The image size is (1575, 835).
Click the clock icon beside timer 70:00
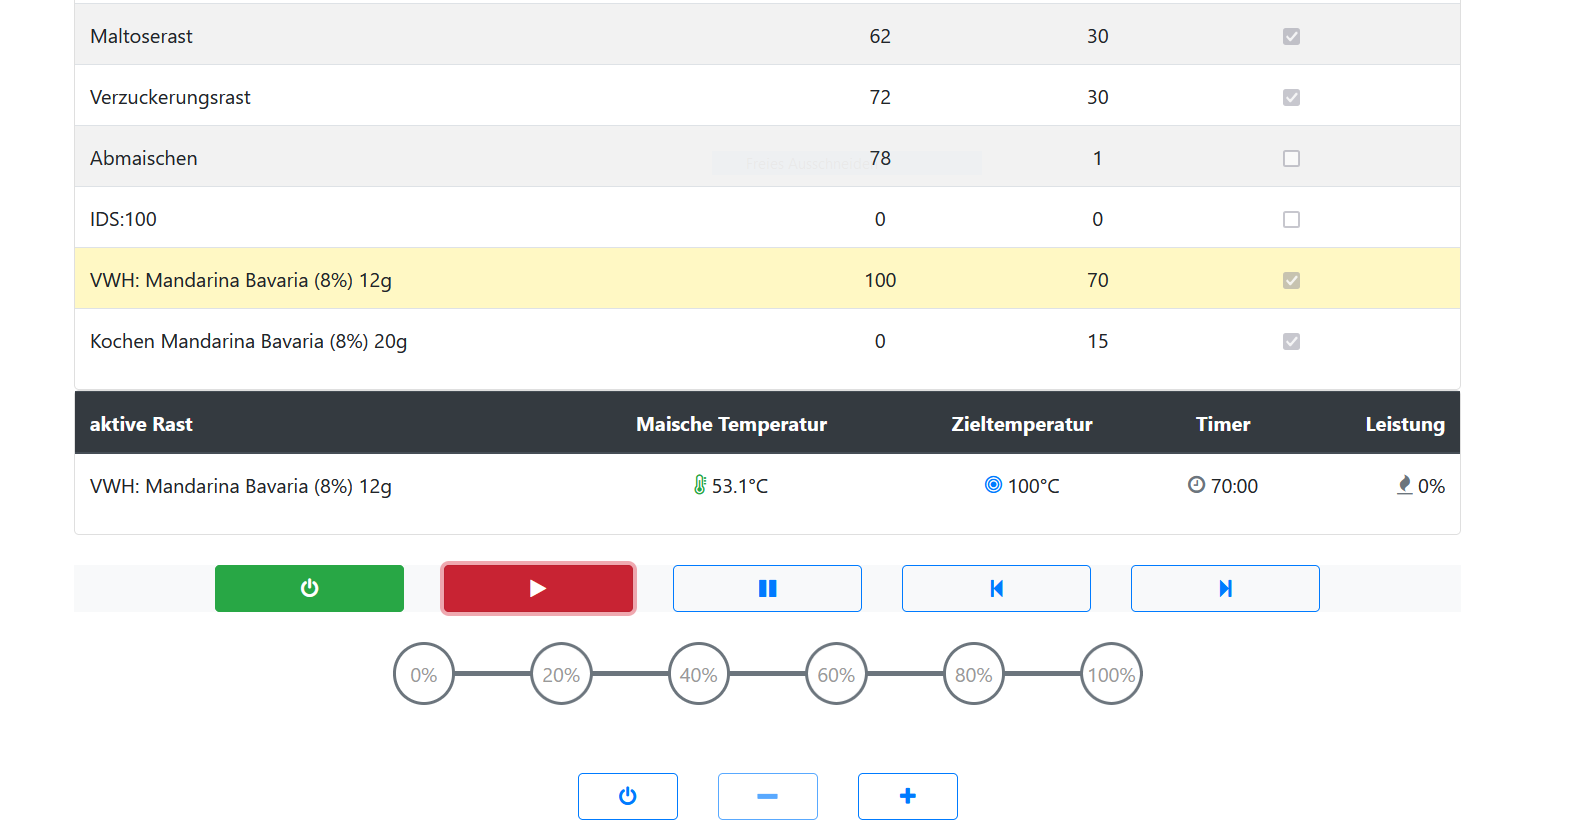point(1196,485)
